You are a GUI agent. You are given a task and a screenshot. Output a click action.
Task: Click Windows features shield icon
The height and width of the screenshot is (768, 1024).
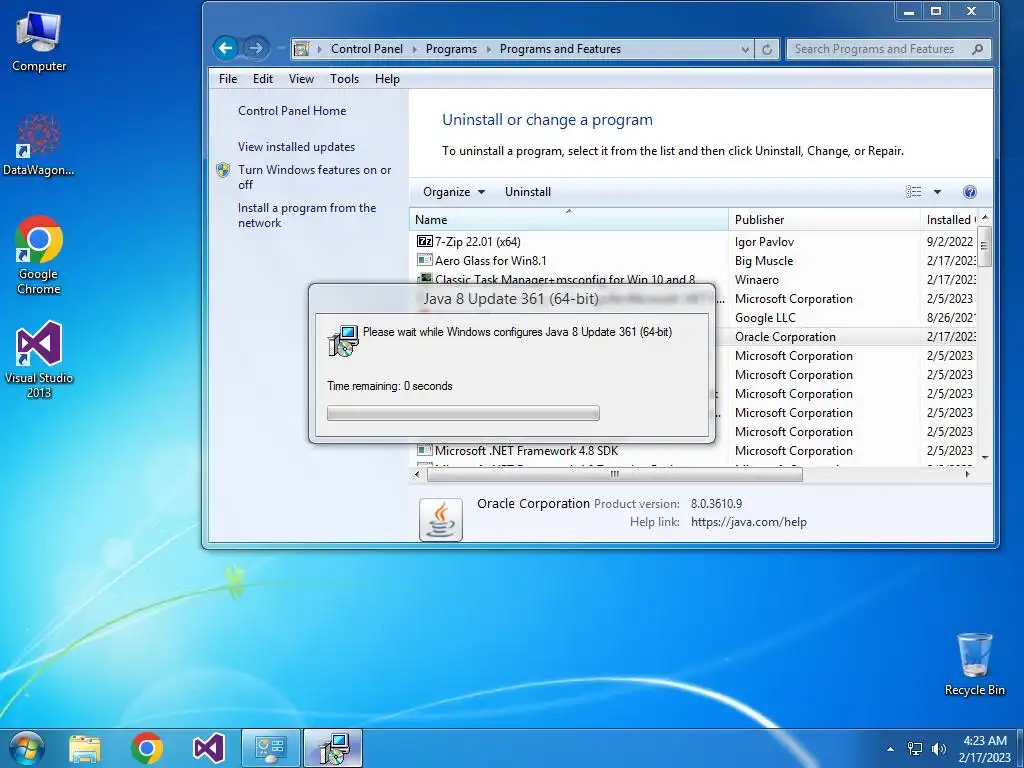point(223,170)
